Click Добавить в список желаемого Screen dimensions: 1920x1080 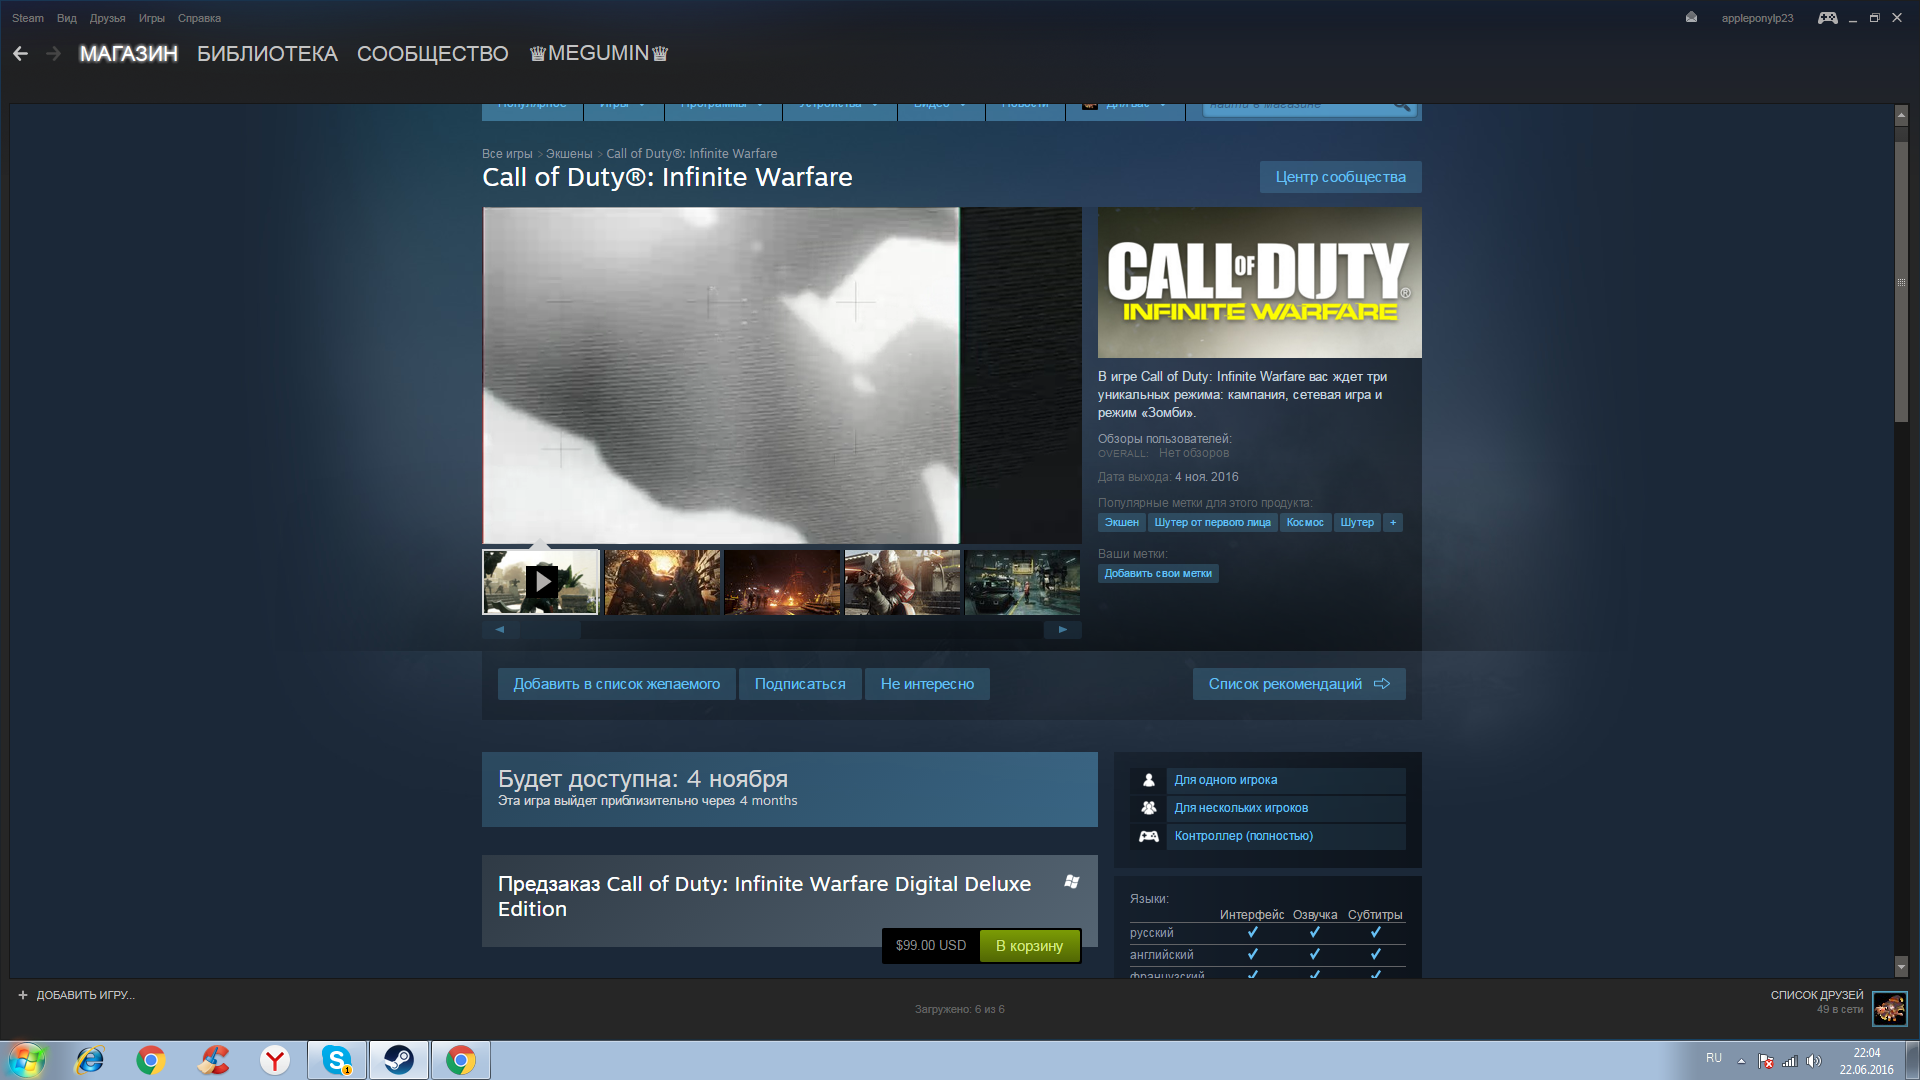(616, 684)
